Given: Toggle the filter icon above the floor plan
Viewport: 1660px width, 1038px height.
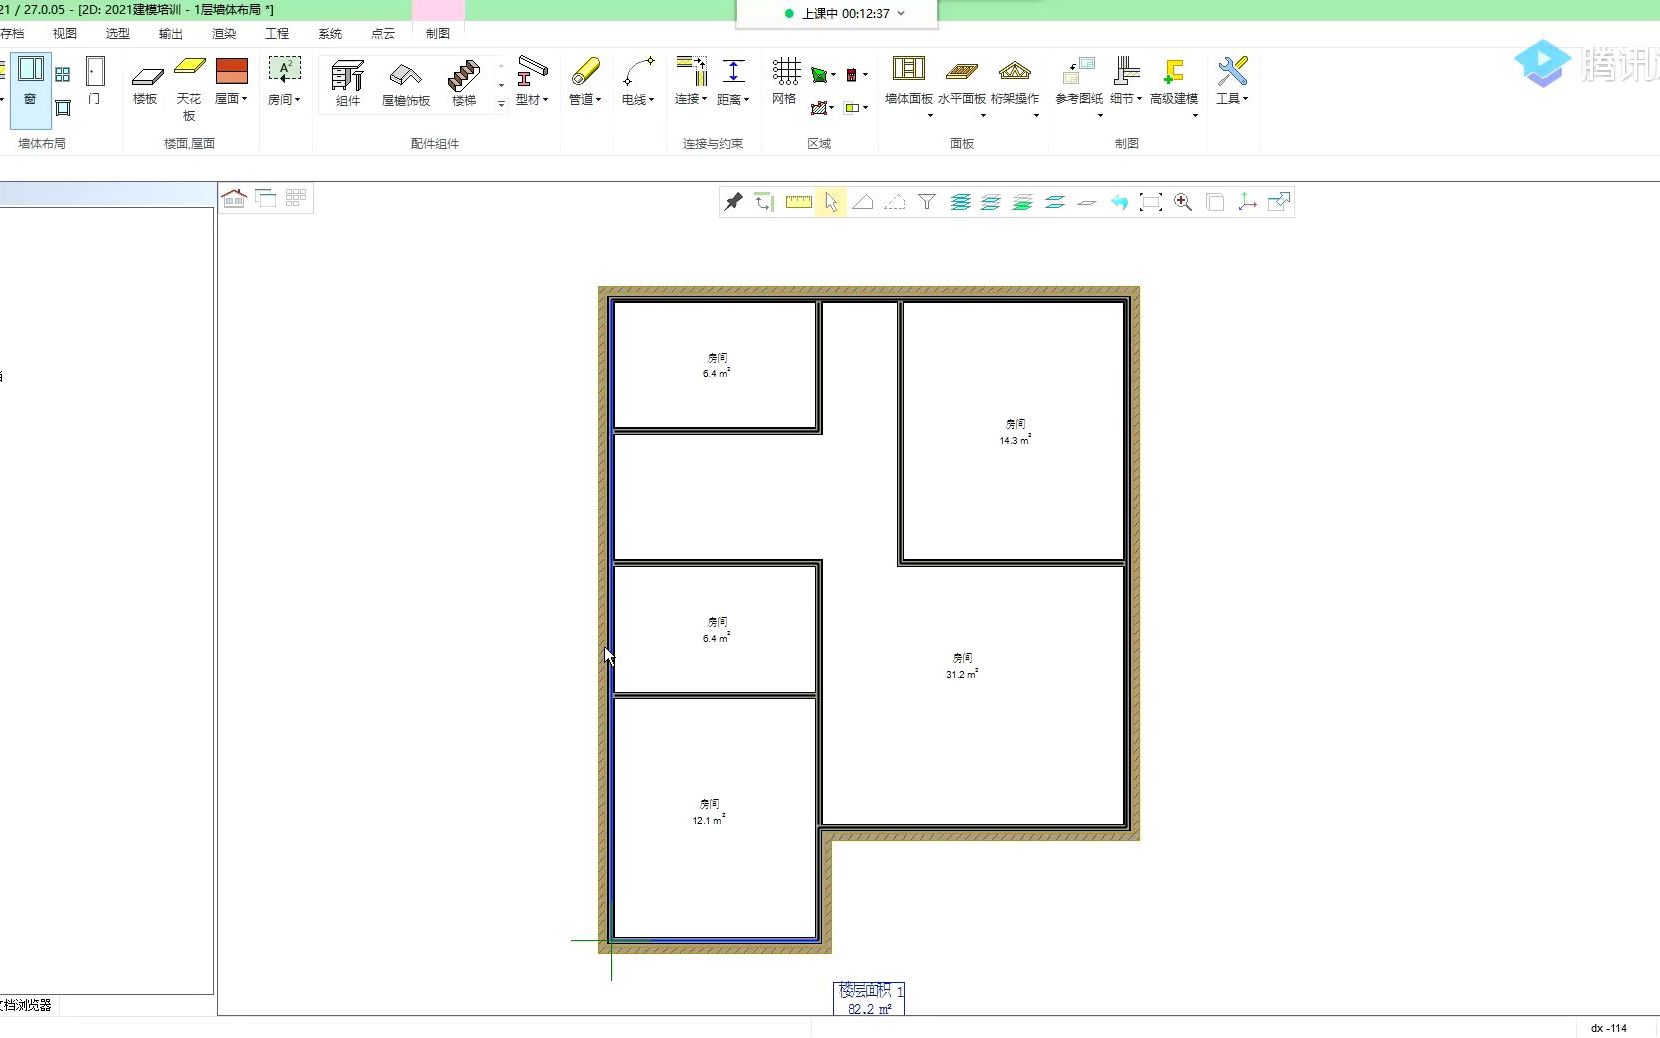Looking at the screenshot, I should (x=926, y=202).
